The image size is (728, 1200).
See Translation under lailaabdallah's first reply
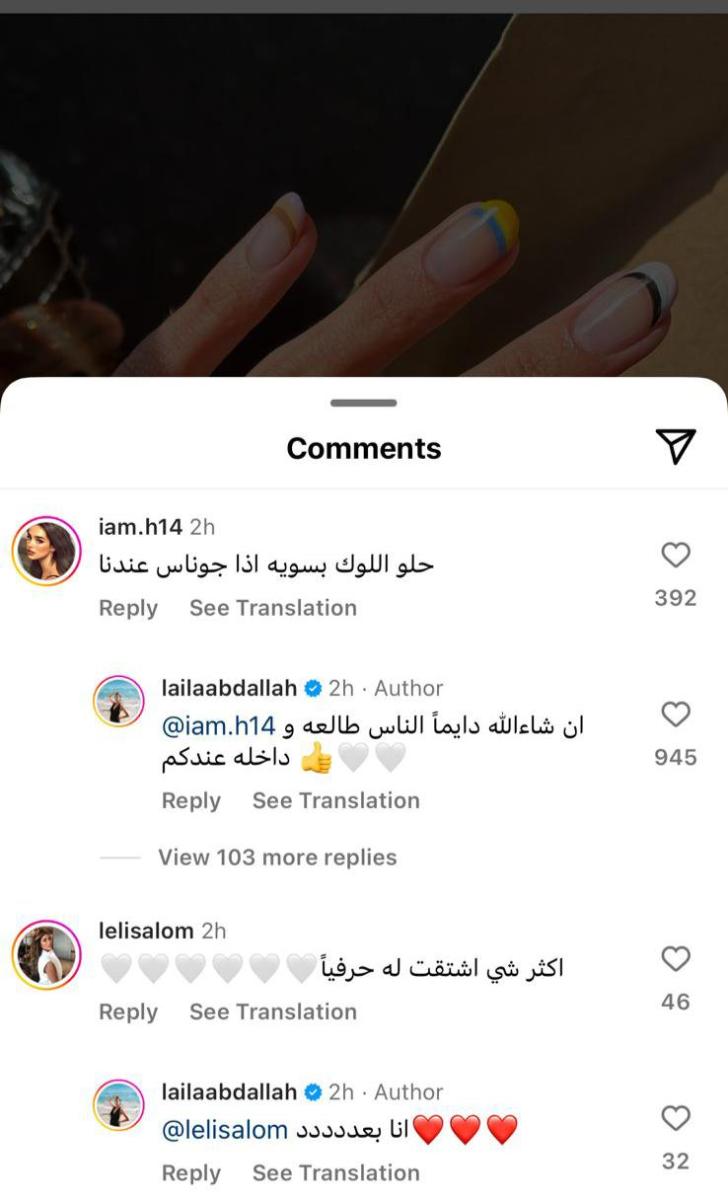coord(336,801)
